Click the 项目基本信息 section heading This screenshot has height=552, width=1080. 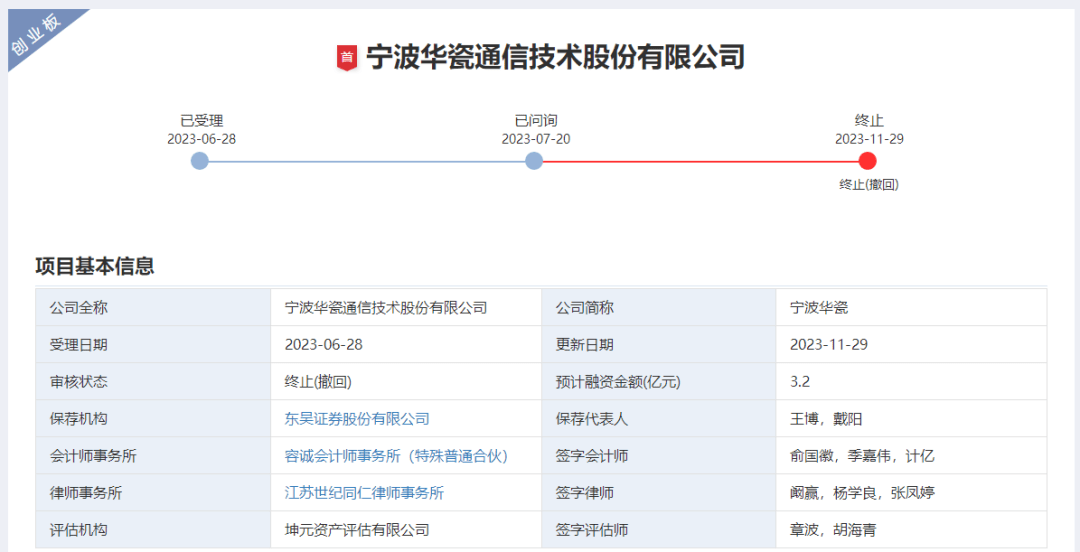click(x=95, y=266)
